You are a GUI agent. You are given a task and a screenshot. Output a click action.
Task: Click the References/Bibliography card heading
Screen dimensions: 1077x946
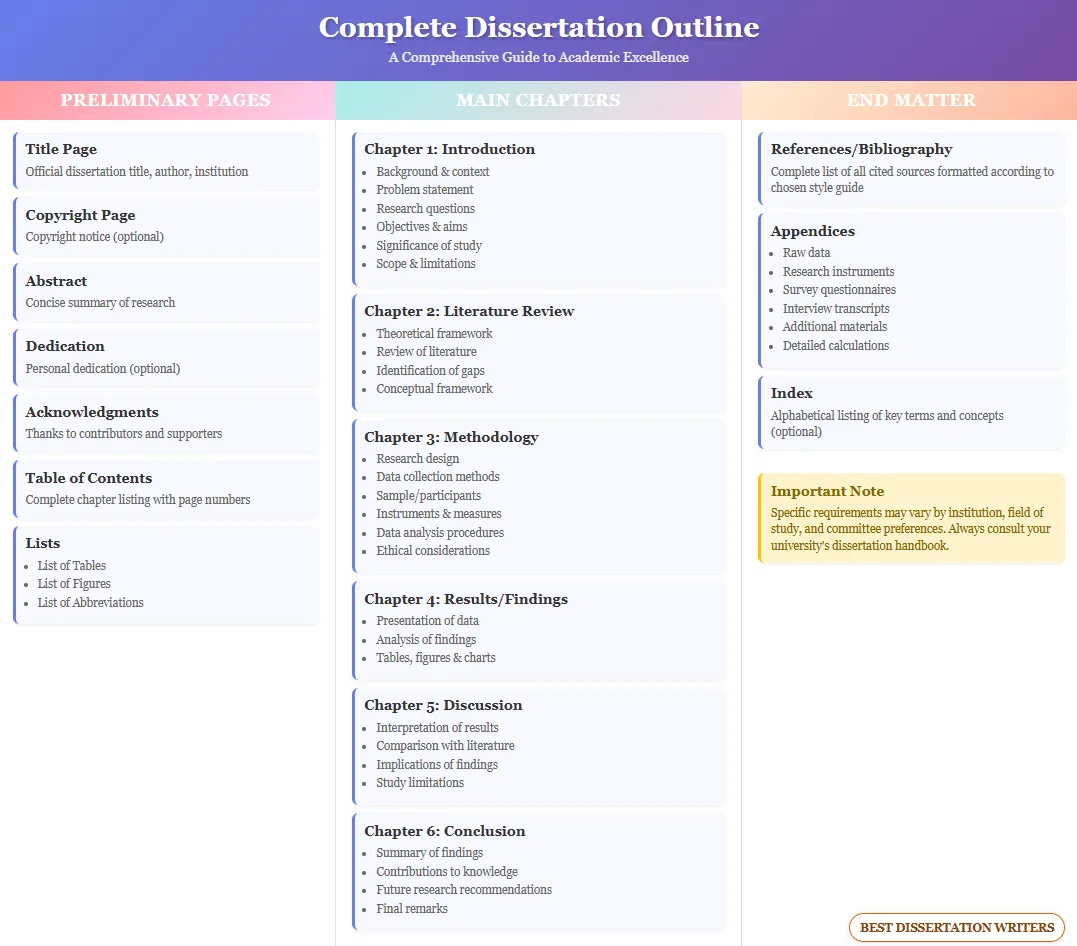pos(861,149)
